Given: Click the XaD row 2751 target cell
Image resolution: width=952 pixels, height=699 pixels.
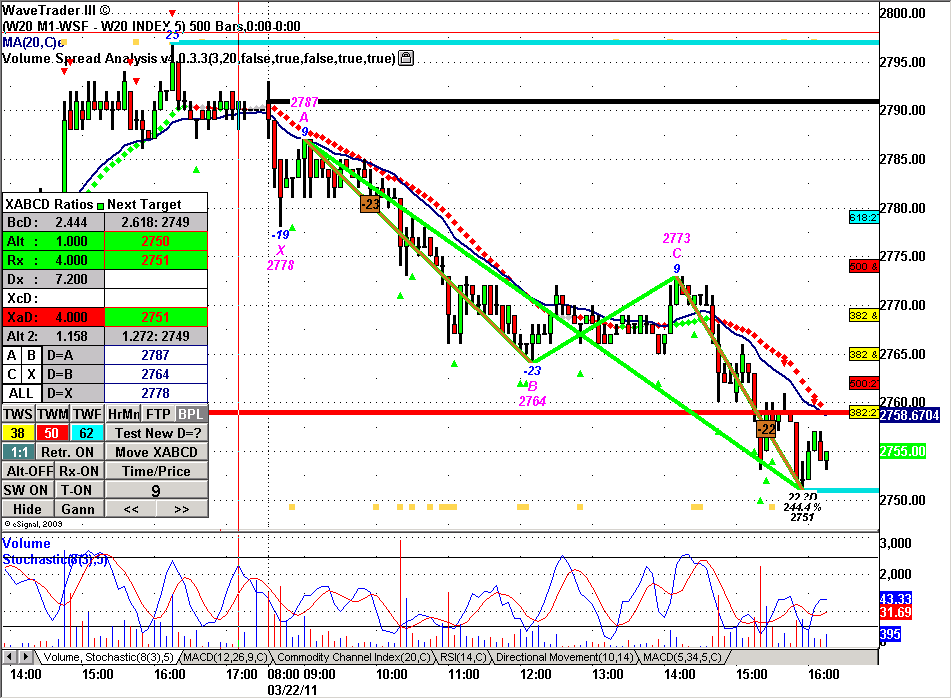Looking at the screenshot, I should 156,317.
